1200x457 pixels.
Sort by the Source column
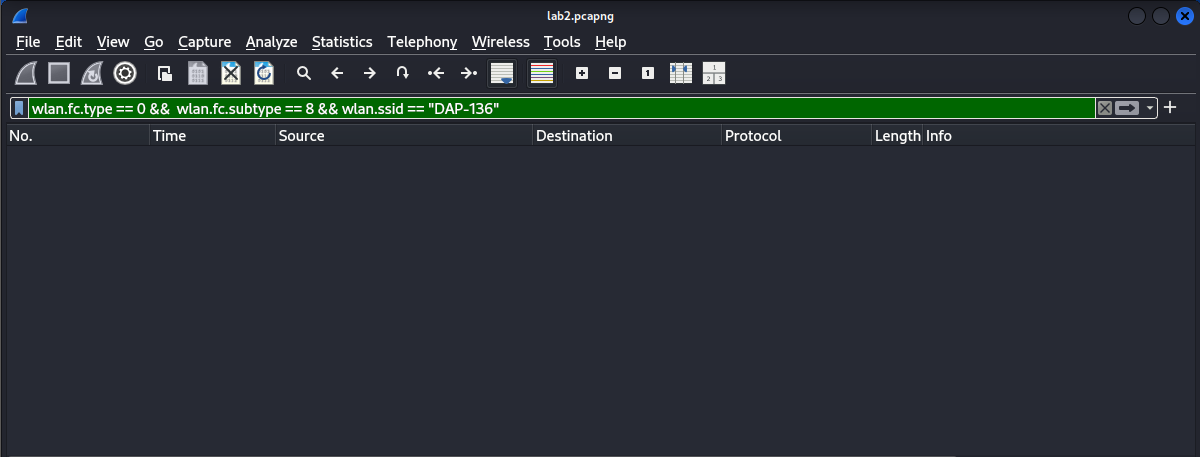coord(404,136)
